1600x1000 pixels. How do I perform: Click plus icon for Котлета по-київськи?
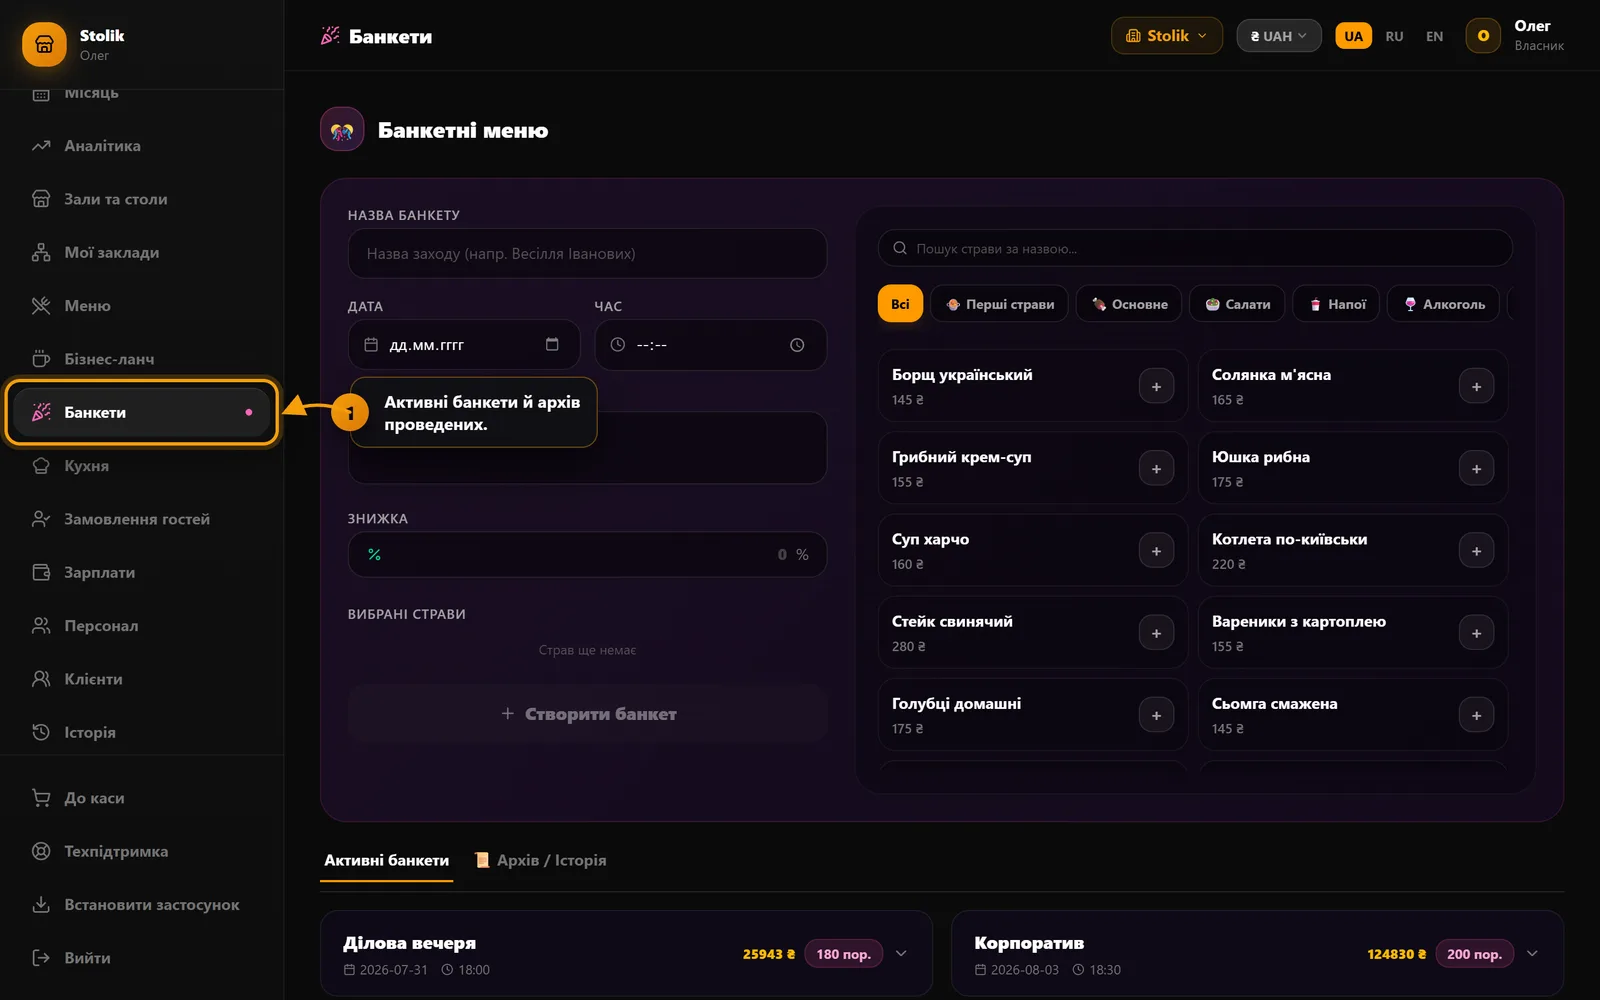(x=1476, y=551)
